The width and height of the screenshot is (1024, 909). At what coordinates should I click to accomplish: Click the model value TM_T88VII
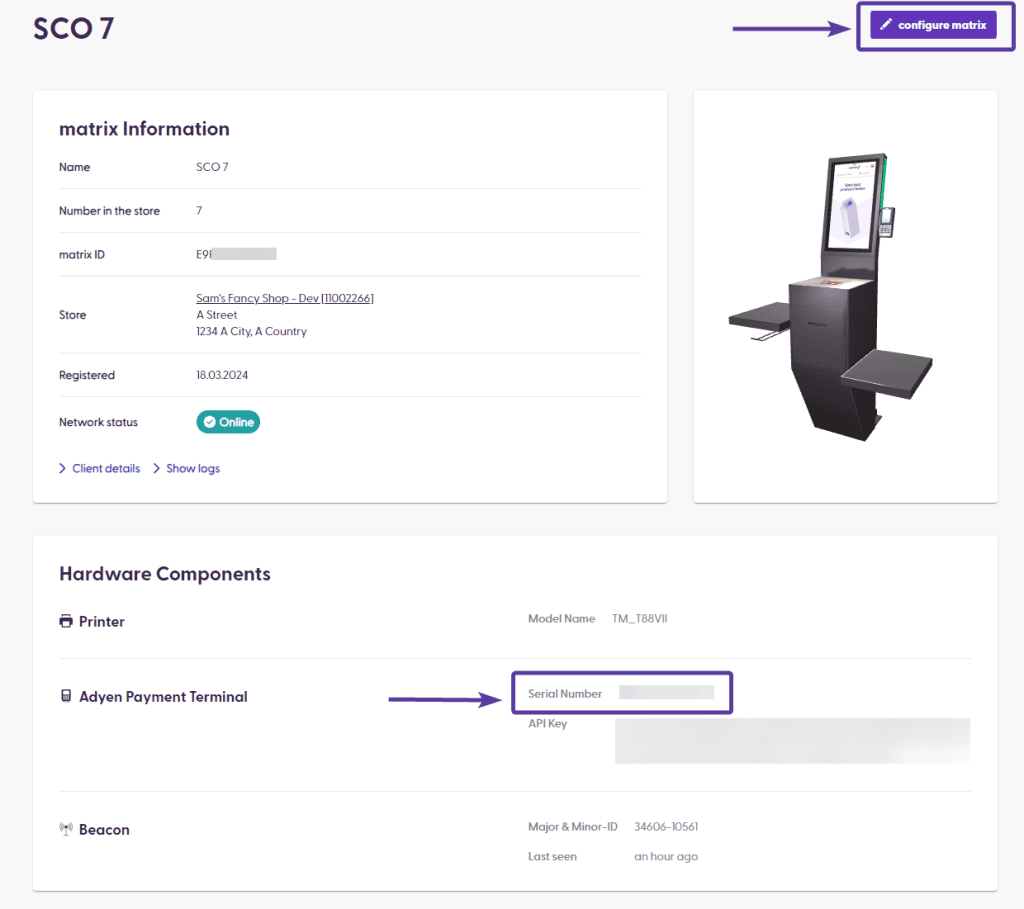tap(639, 618)
